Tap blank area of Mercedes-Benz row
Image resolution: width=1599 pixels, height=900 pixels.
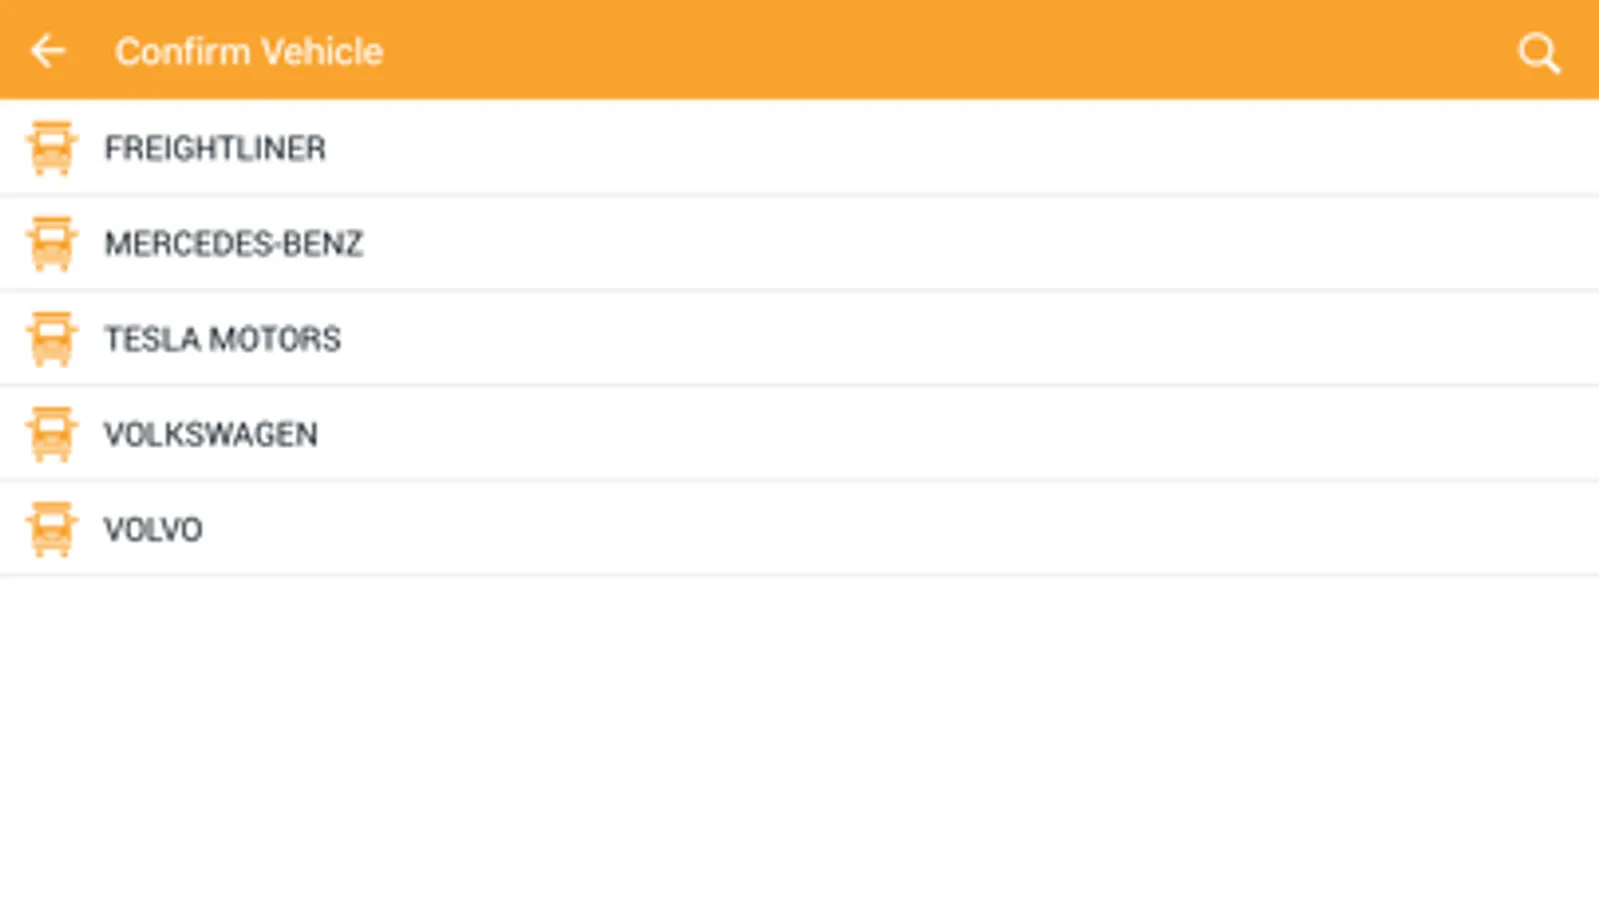[x=900, y=243]
